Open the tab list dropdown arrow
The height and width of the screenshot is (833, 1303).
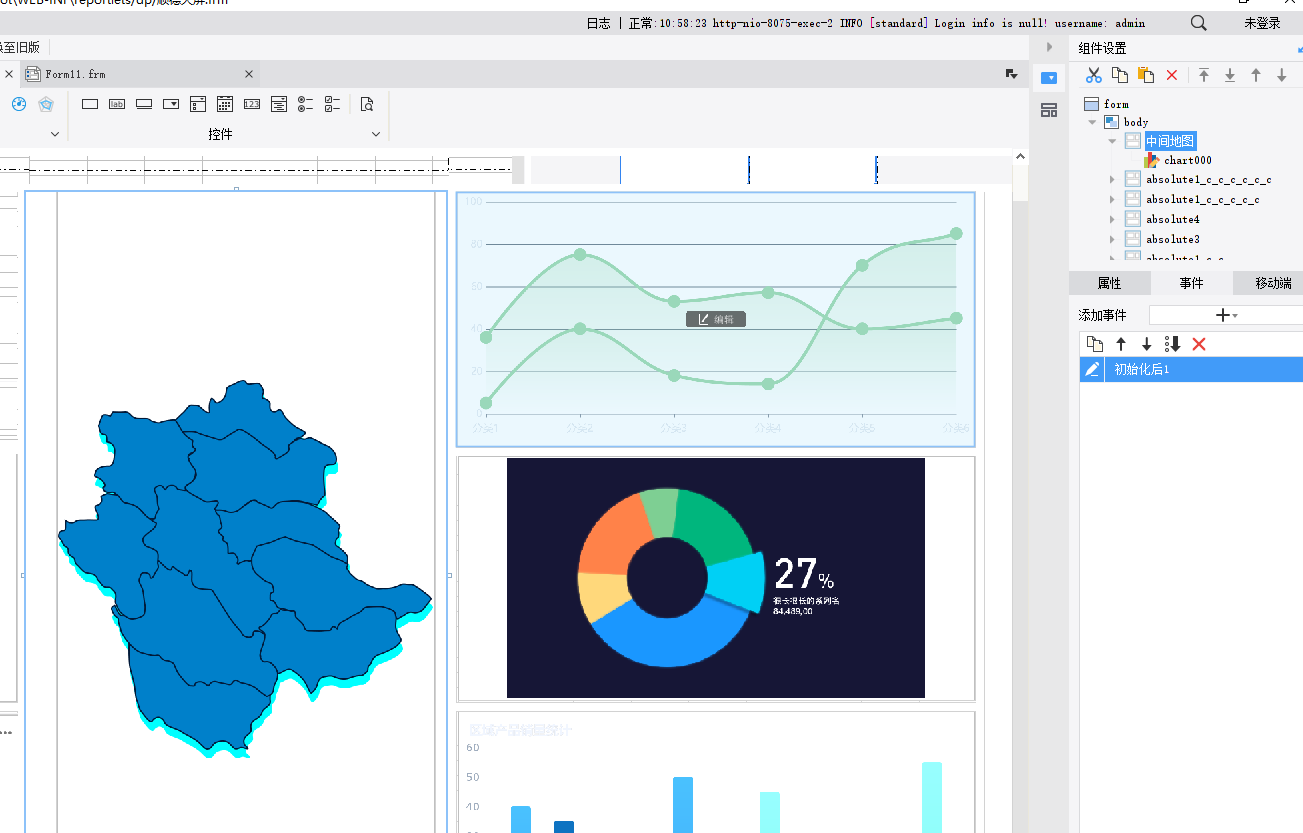tap(1011, 74)
